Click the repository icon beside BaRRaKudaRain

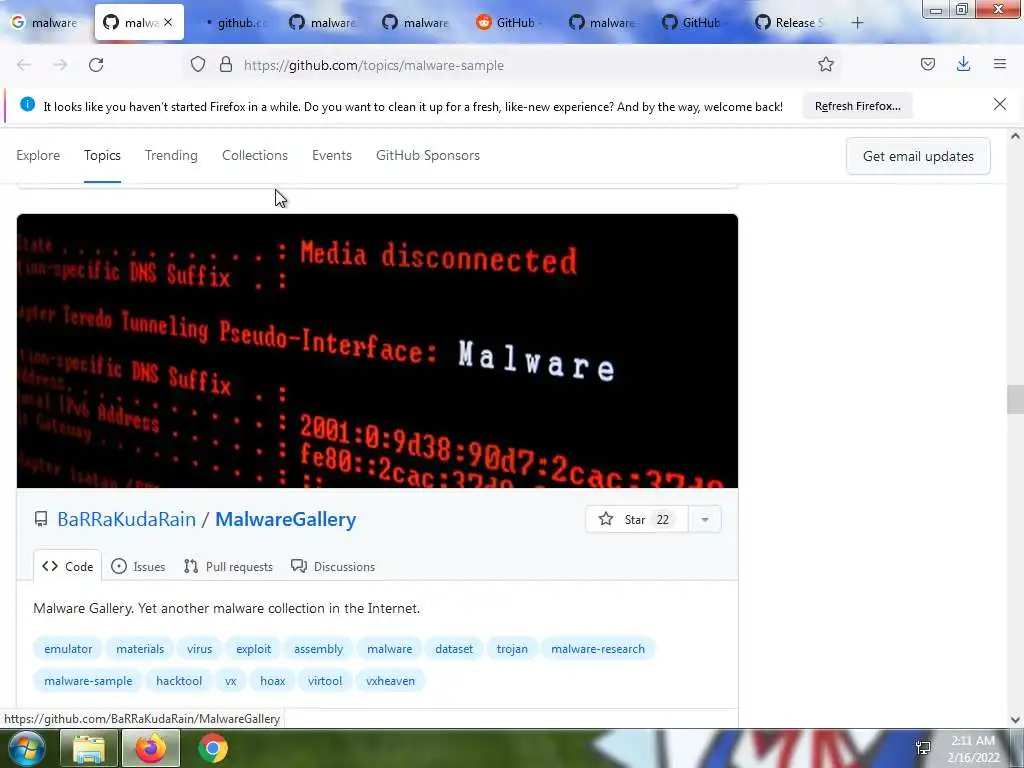click(x=40, y=519)
